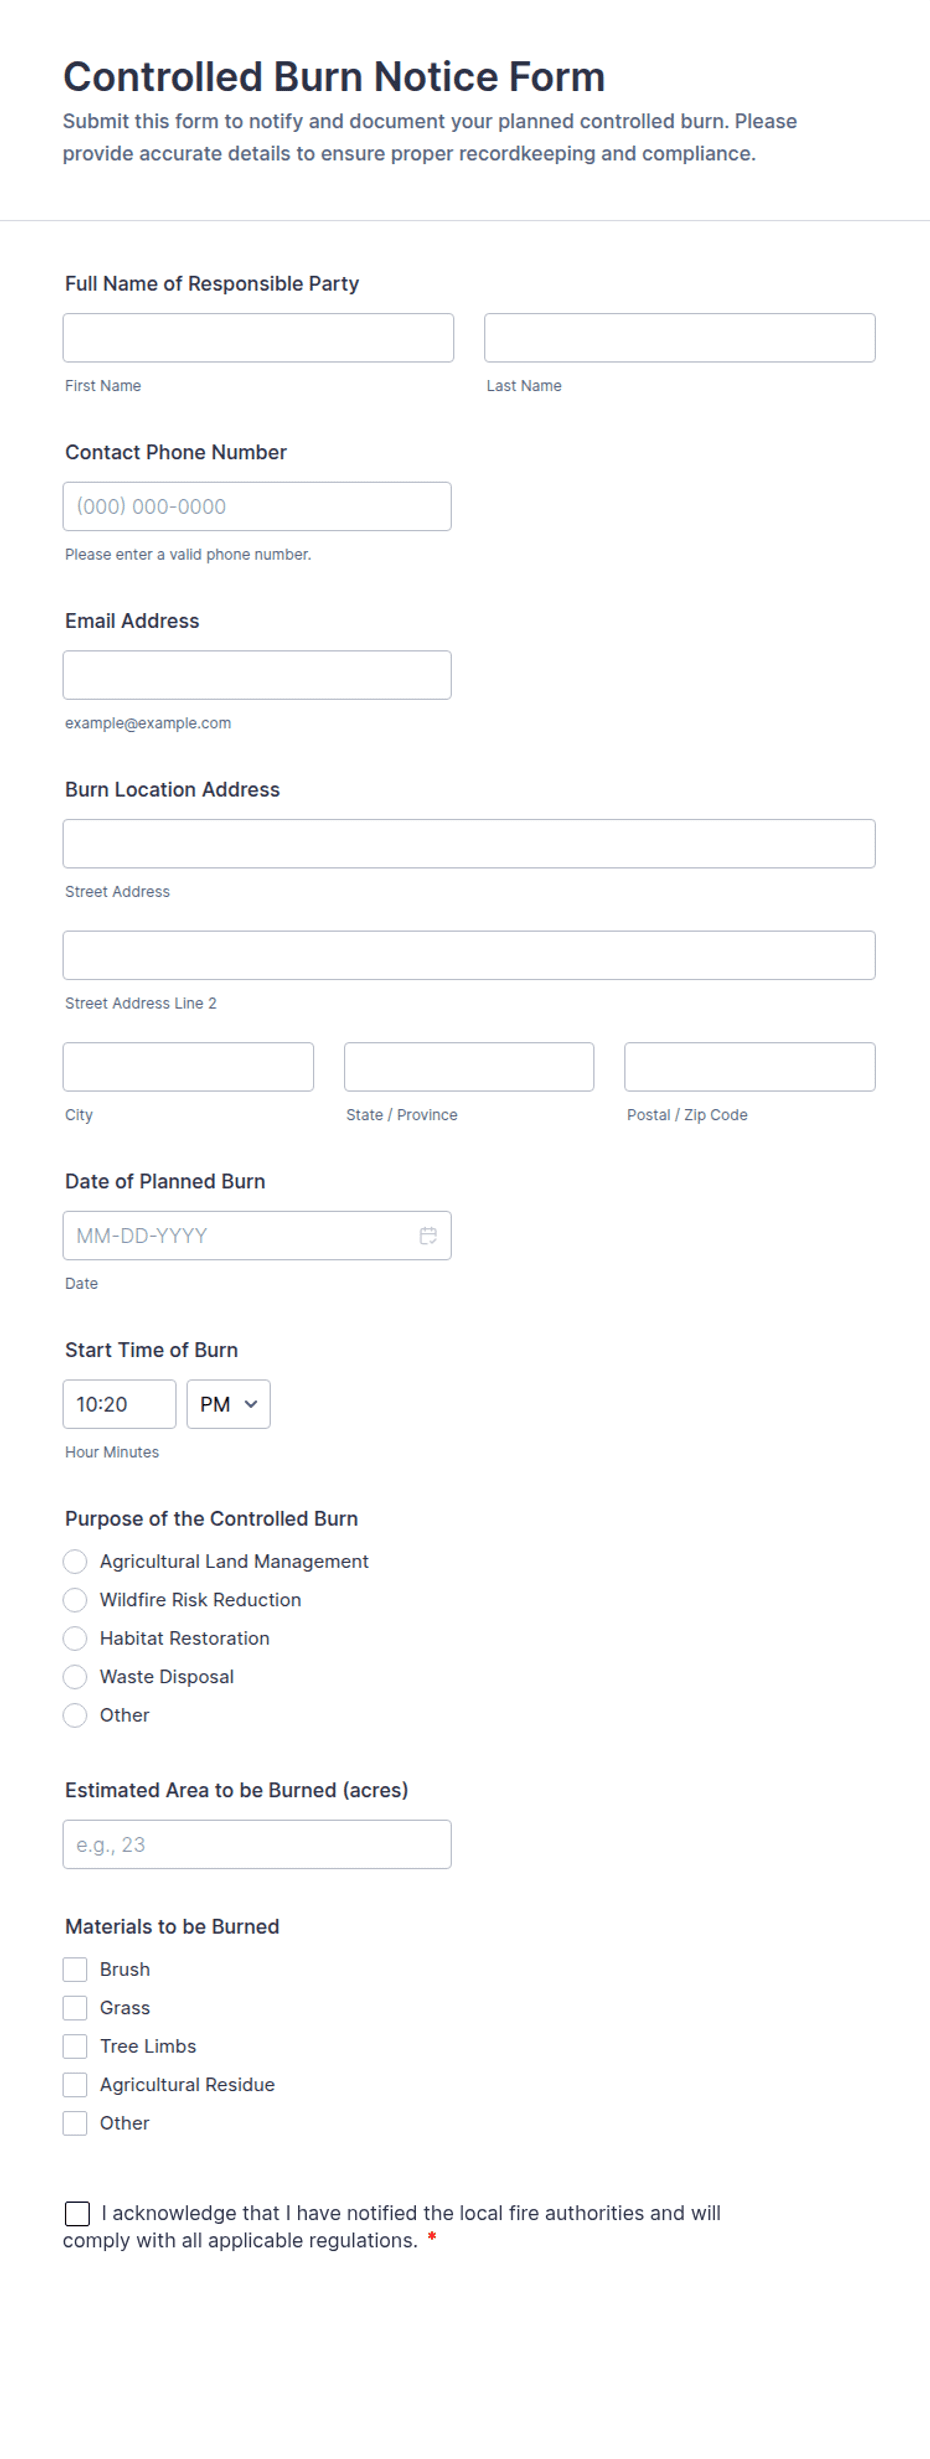Click the Contact Phone Number field
The height and width of the screenshot is (2459, 930).
tap(257, 506)
